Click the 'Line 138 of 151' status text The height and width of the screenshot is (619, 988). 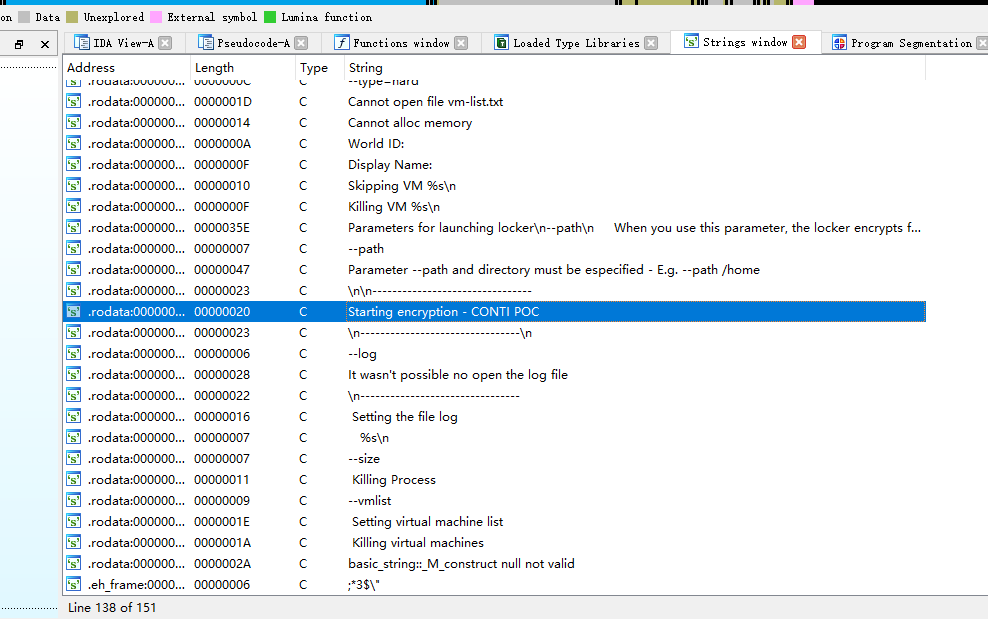[112, 608]
